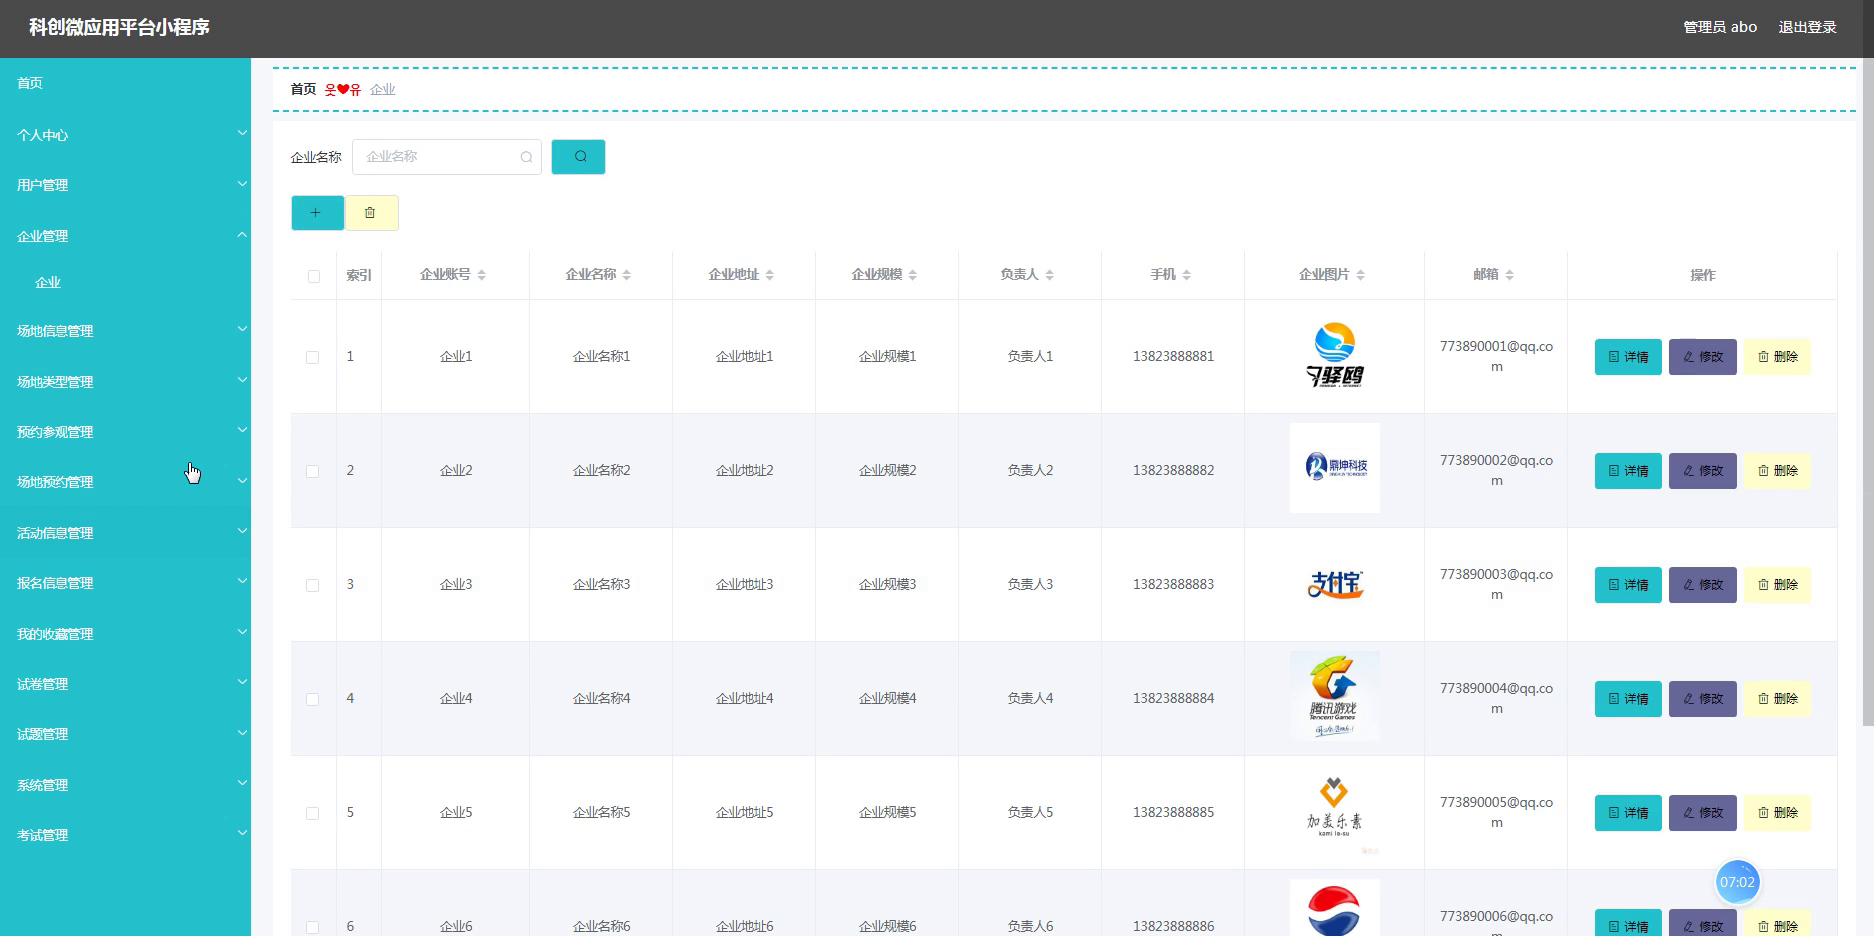Expand the 报名信息管理 sidebar menu
The image size is (1874, 936).
(x=125, y=583)
